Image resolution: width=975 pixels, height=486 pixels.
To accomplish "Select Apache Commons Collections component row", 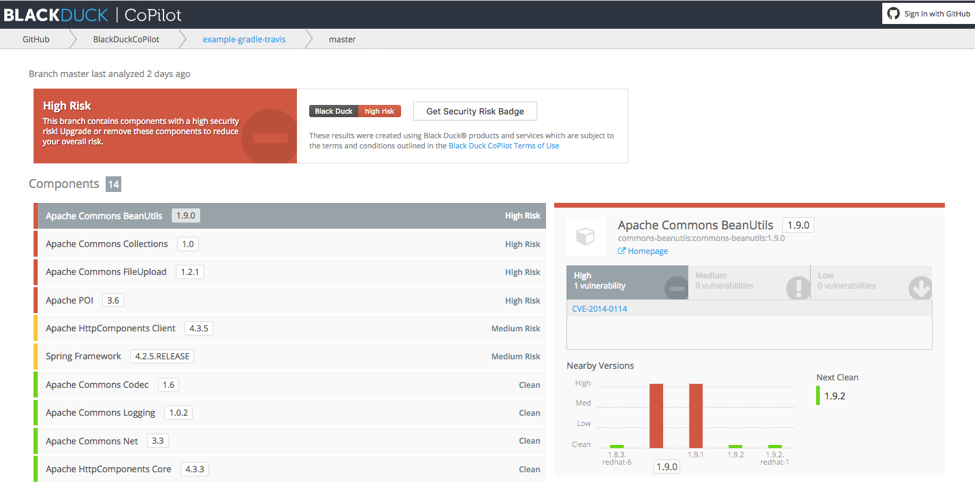I will 290,244.
